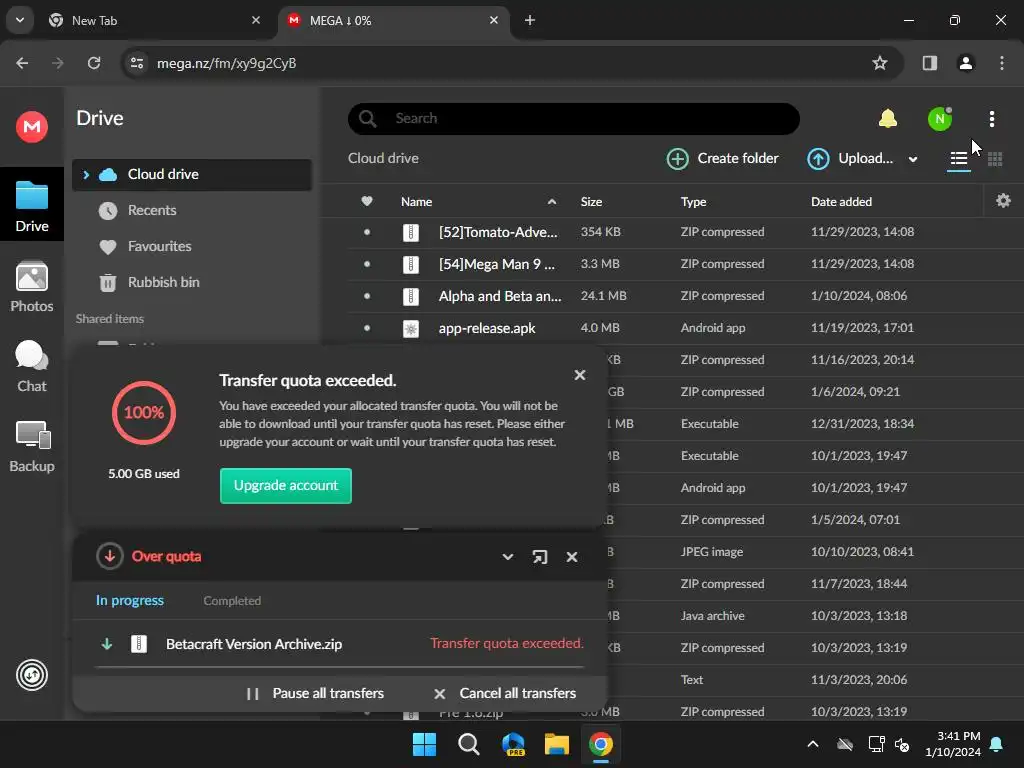The width and height of the screenshot is (1024, 768).
Task: Pop out the transfers panel
Action: [x=539, y=557]
